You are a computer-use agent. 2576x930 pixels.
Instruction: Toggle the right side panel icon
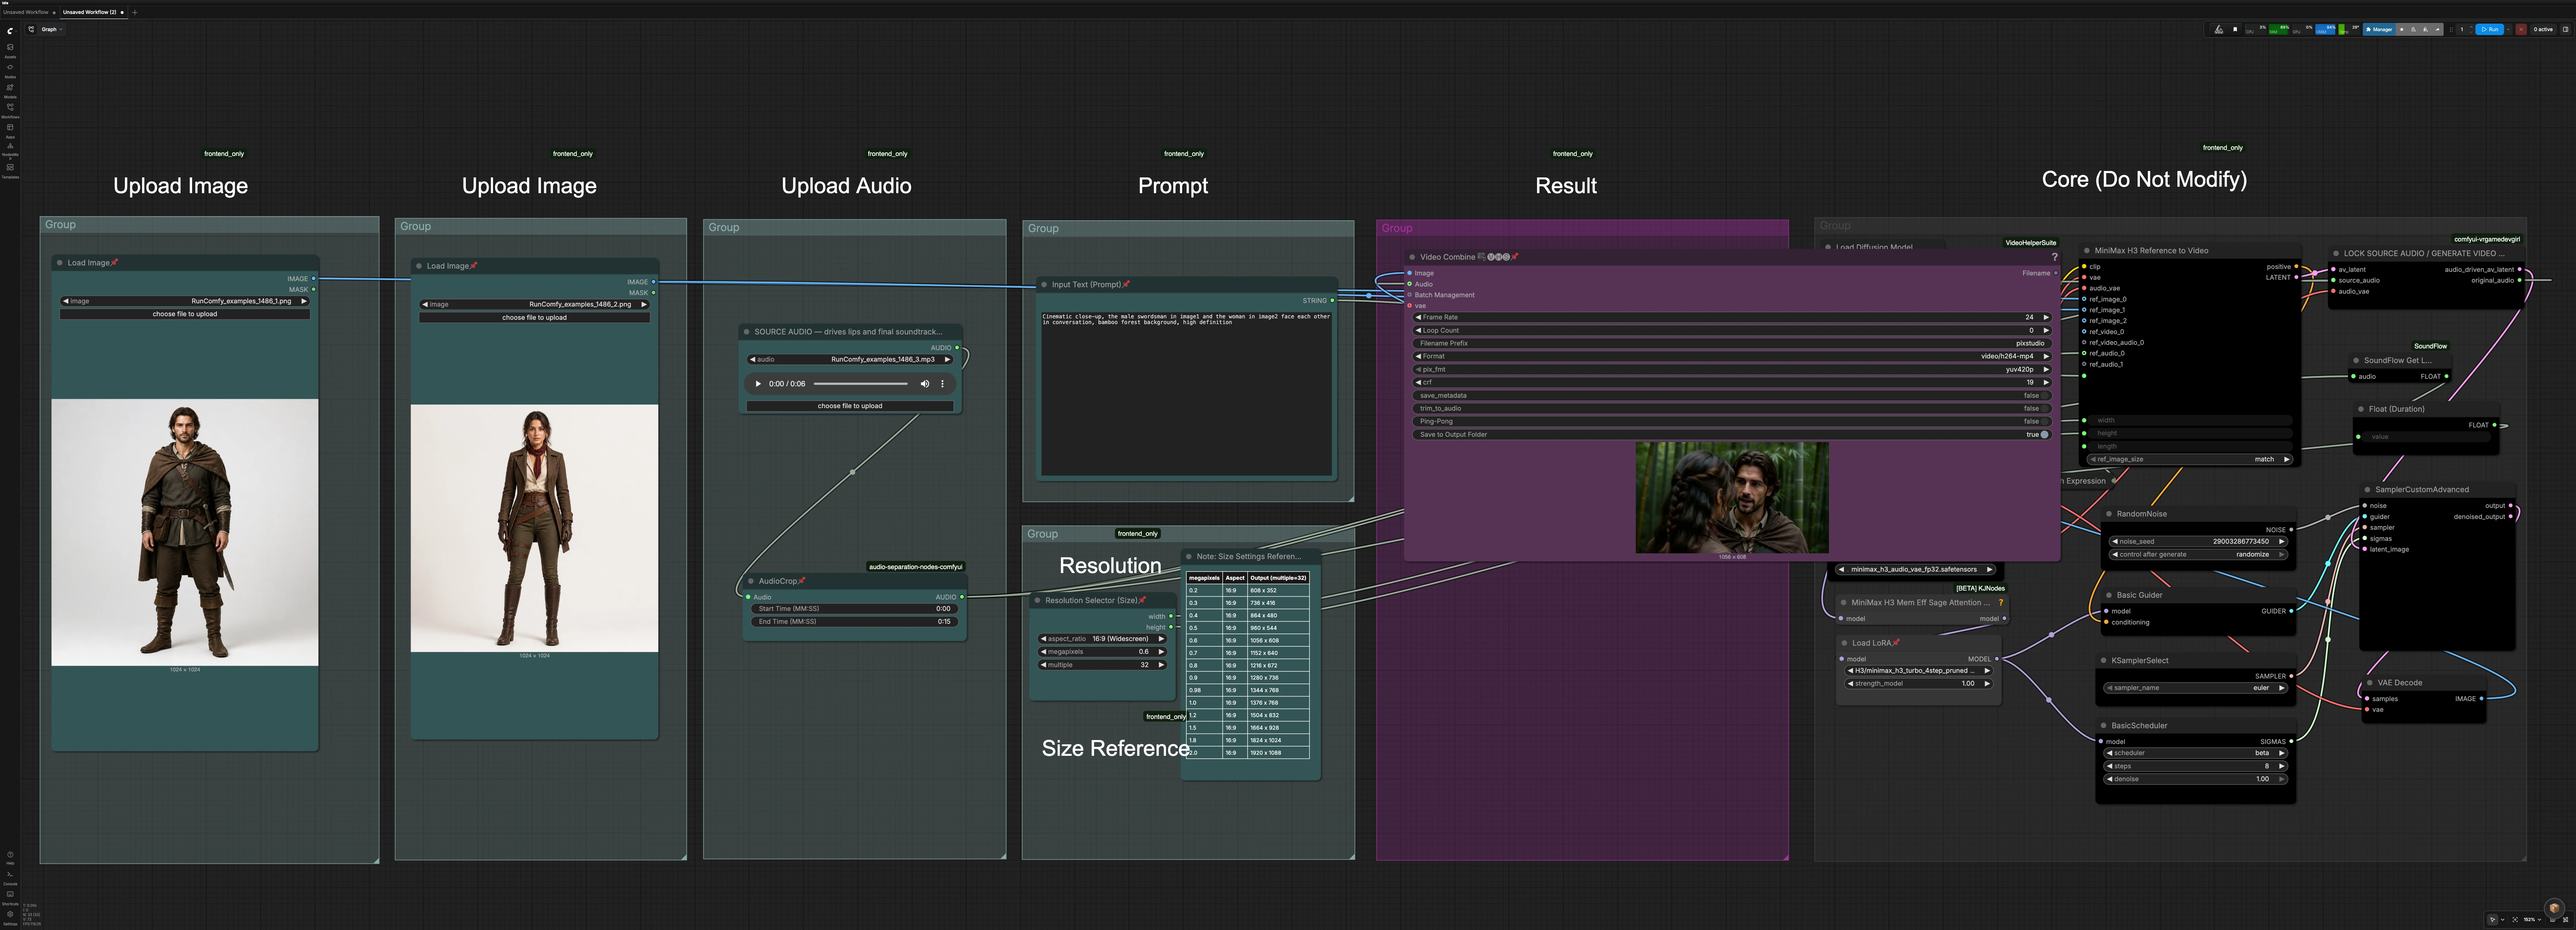(2565, 29)
